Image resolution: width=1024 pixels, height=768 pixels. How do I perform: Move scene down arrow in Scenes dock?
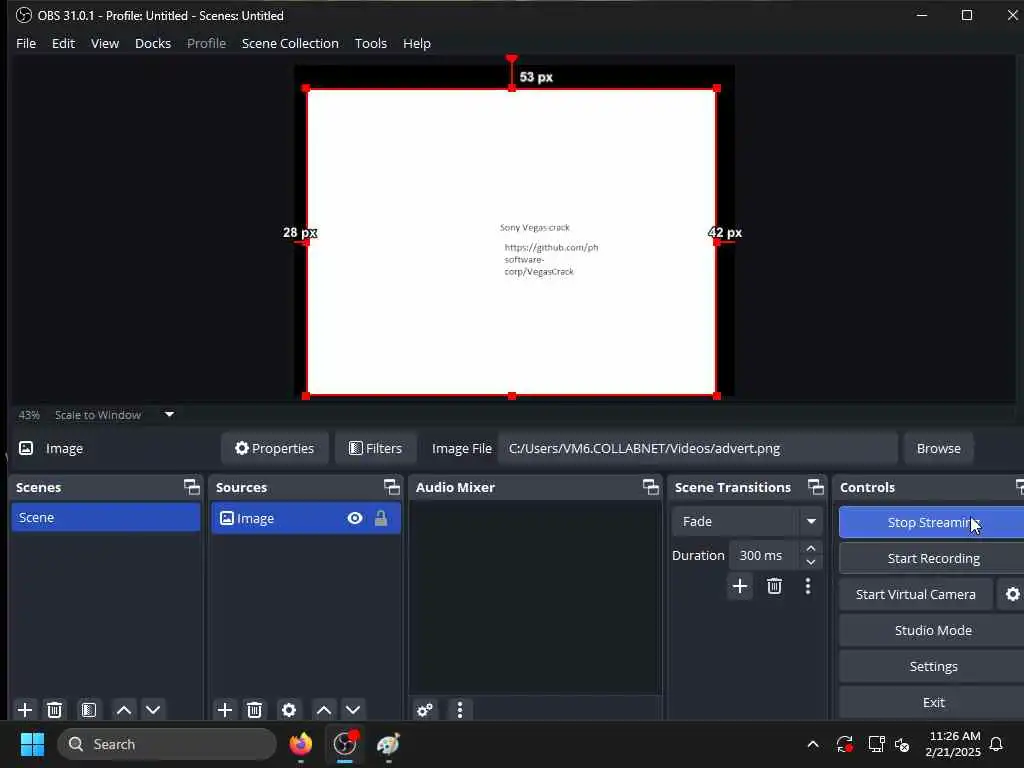click(153, 709)
